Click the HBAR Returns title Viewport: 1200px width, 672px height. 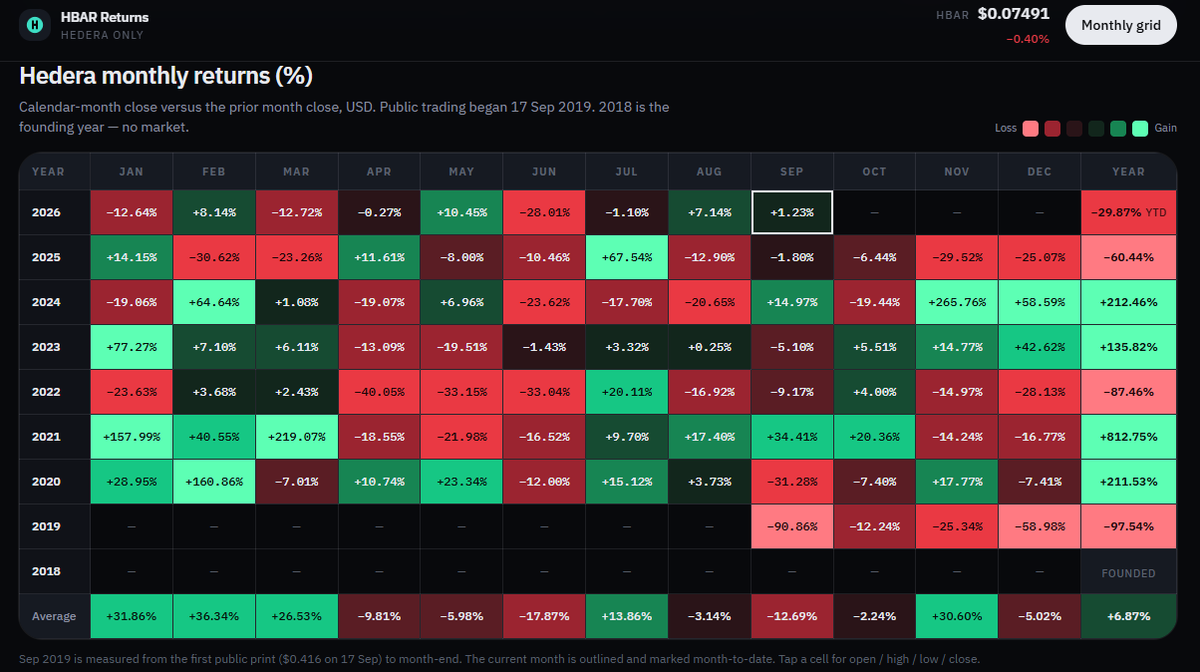(x=105, y=18)
